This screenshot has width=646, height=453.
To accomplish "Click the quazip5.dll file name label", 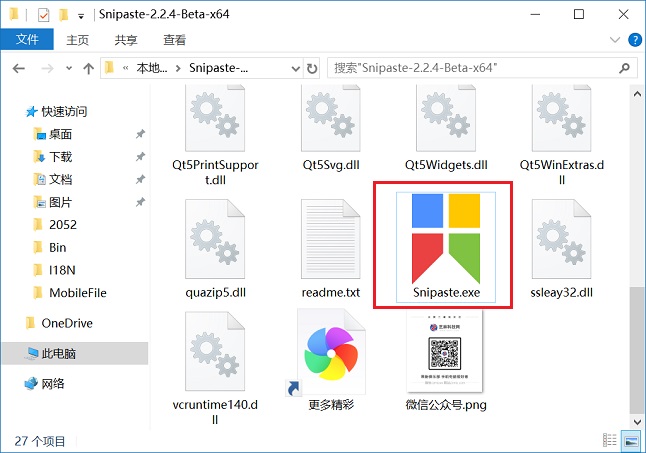I will 215,292.
